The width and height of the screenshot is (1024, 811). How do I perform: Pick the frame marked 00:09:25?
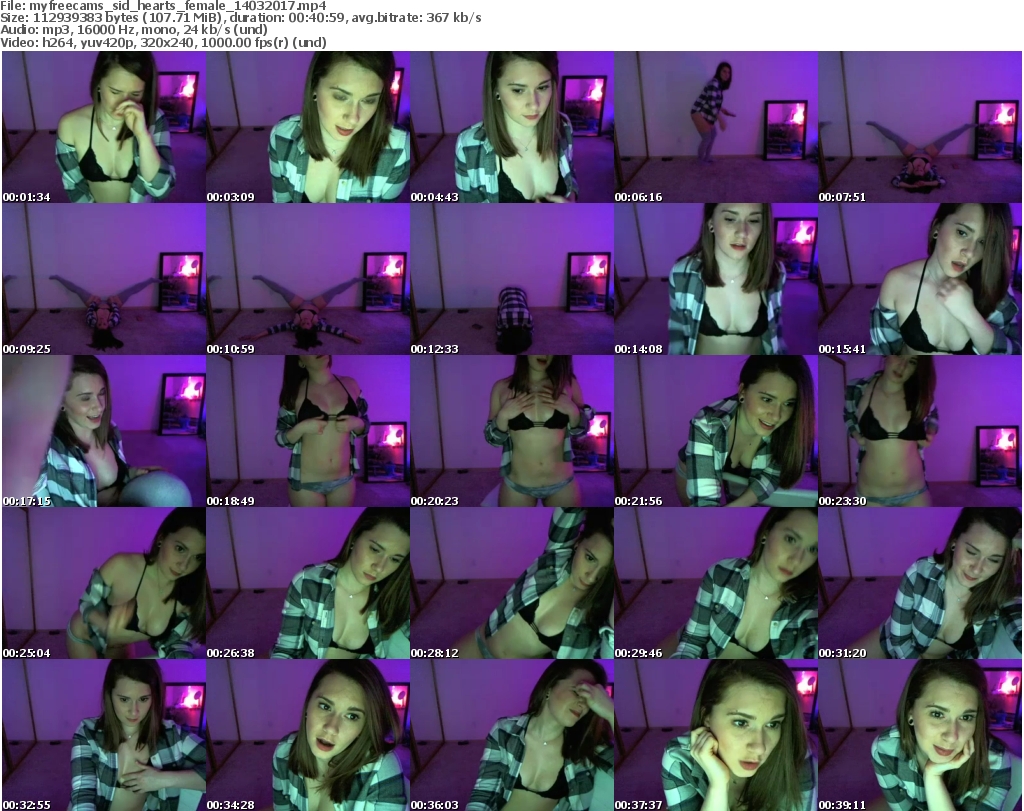[x=104, y=279]
